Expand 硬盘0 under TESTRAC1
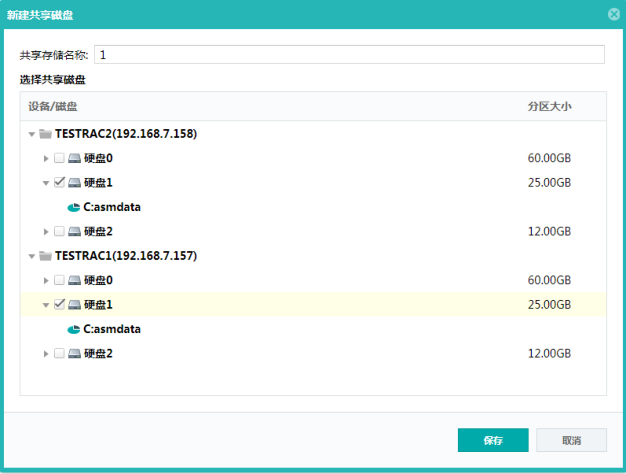This screenshot has width=626, height=474. 46,281
